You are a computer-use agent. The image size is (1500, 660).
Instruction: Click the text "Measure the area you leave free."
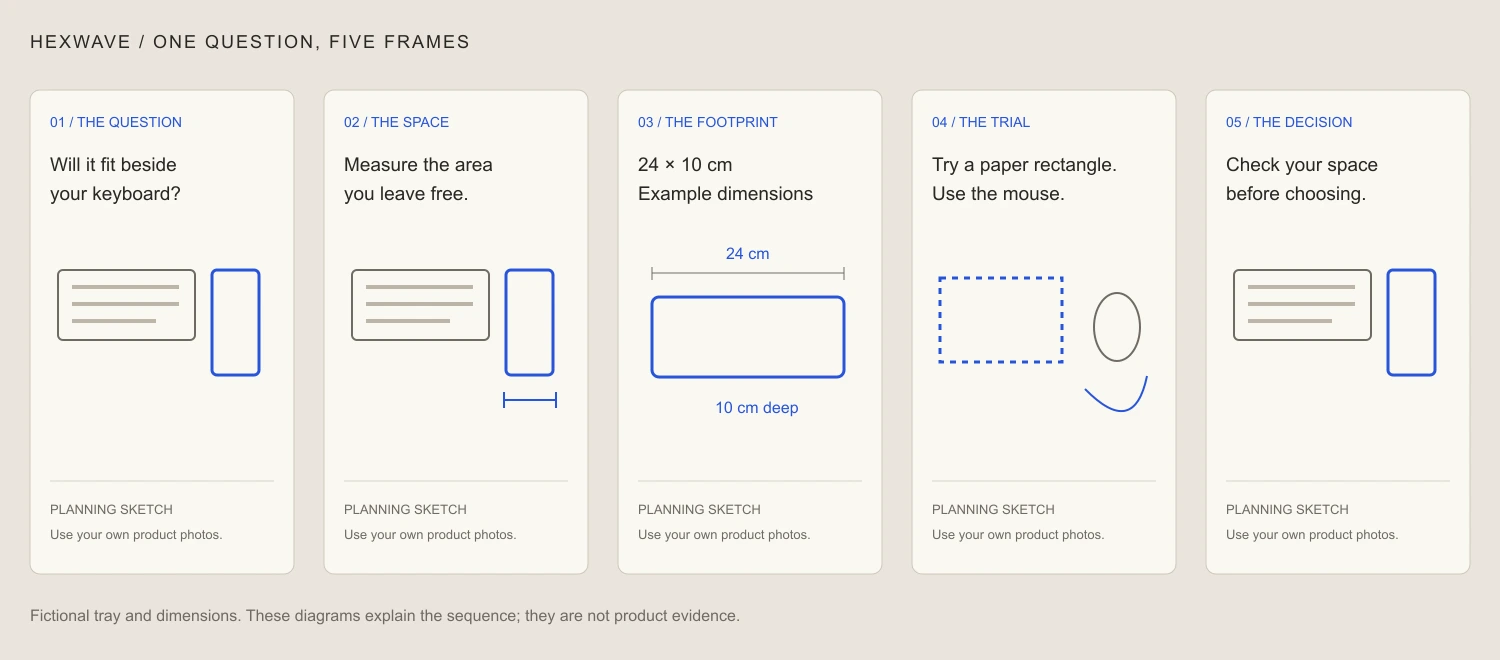pyautogui.click(x=418, y=179)
